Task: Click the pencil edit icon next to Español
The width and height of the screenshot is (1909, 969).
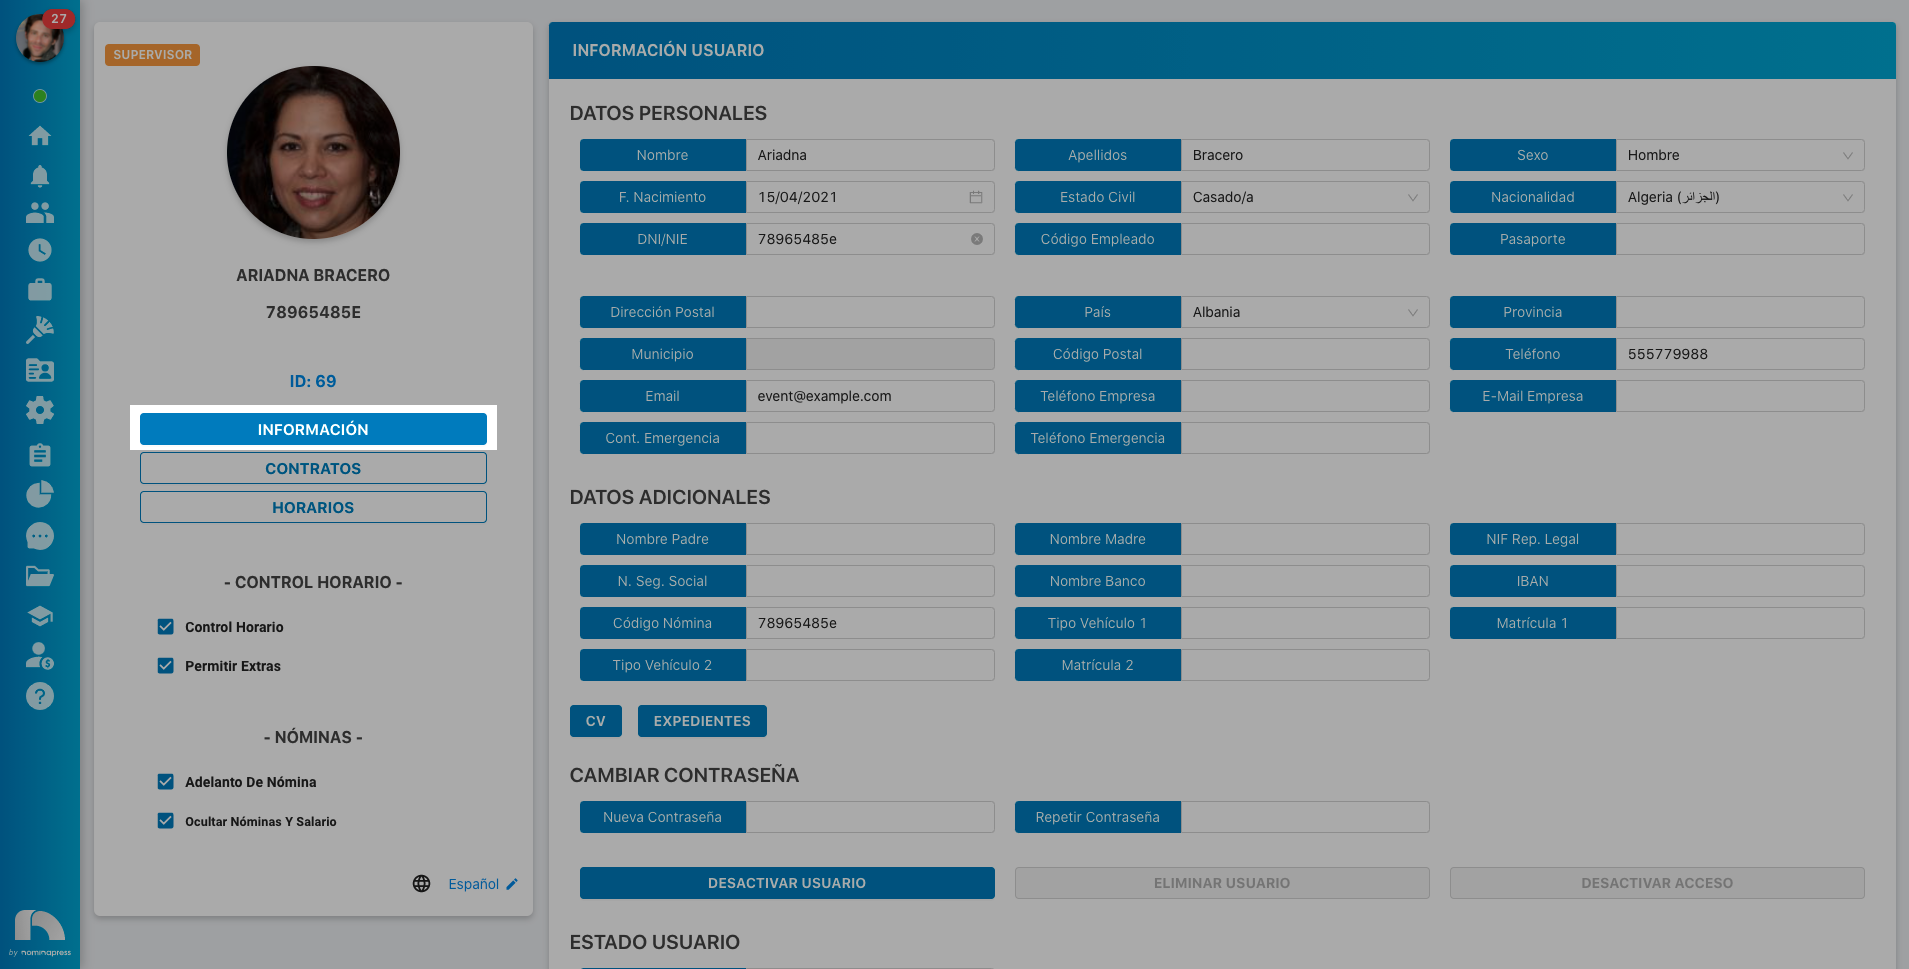Action: 512,884
